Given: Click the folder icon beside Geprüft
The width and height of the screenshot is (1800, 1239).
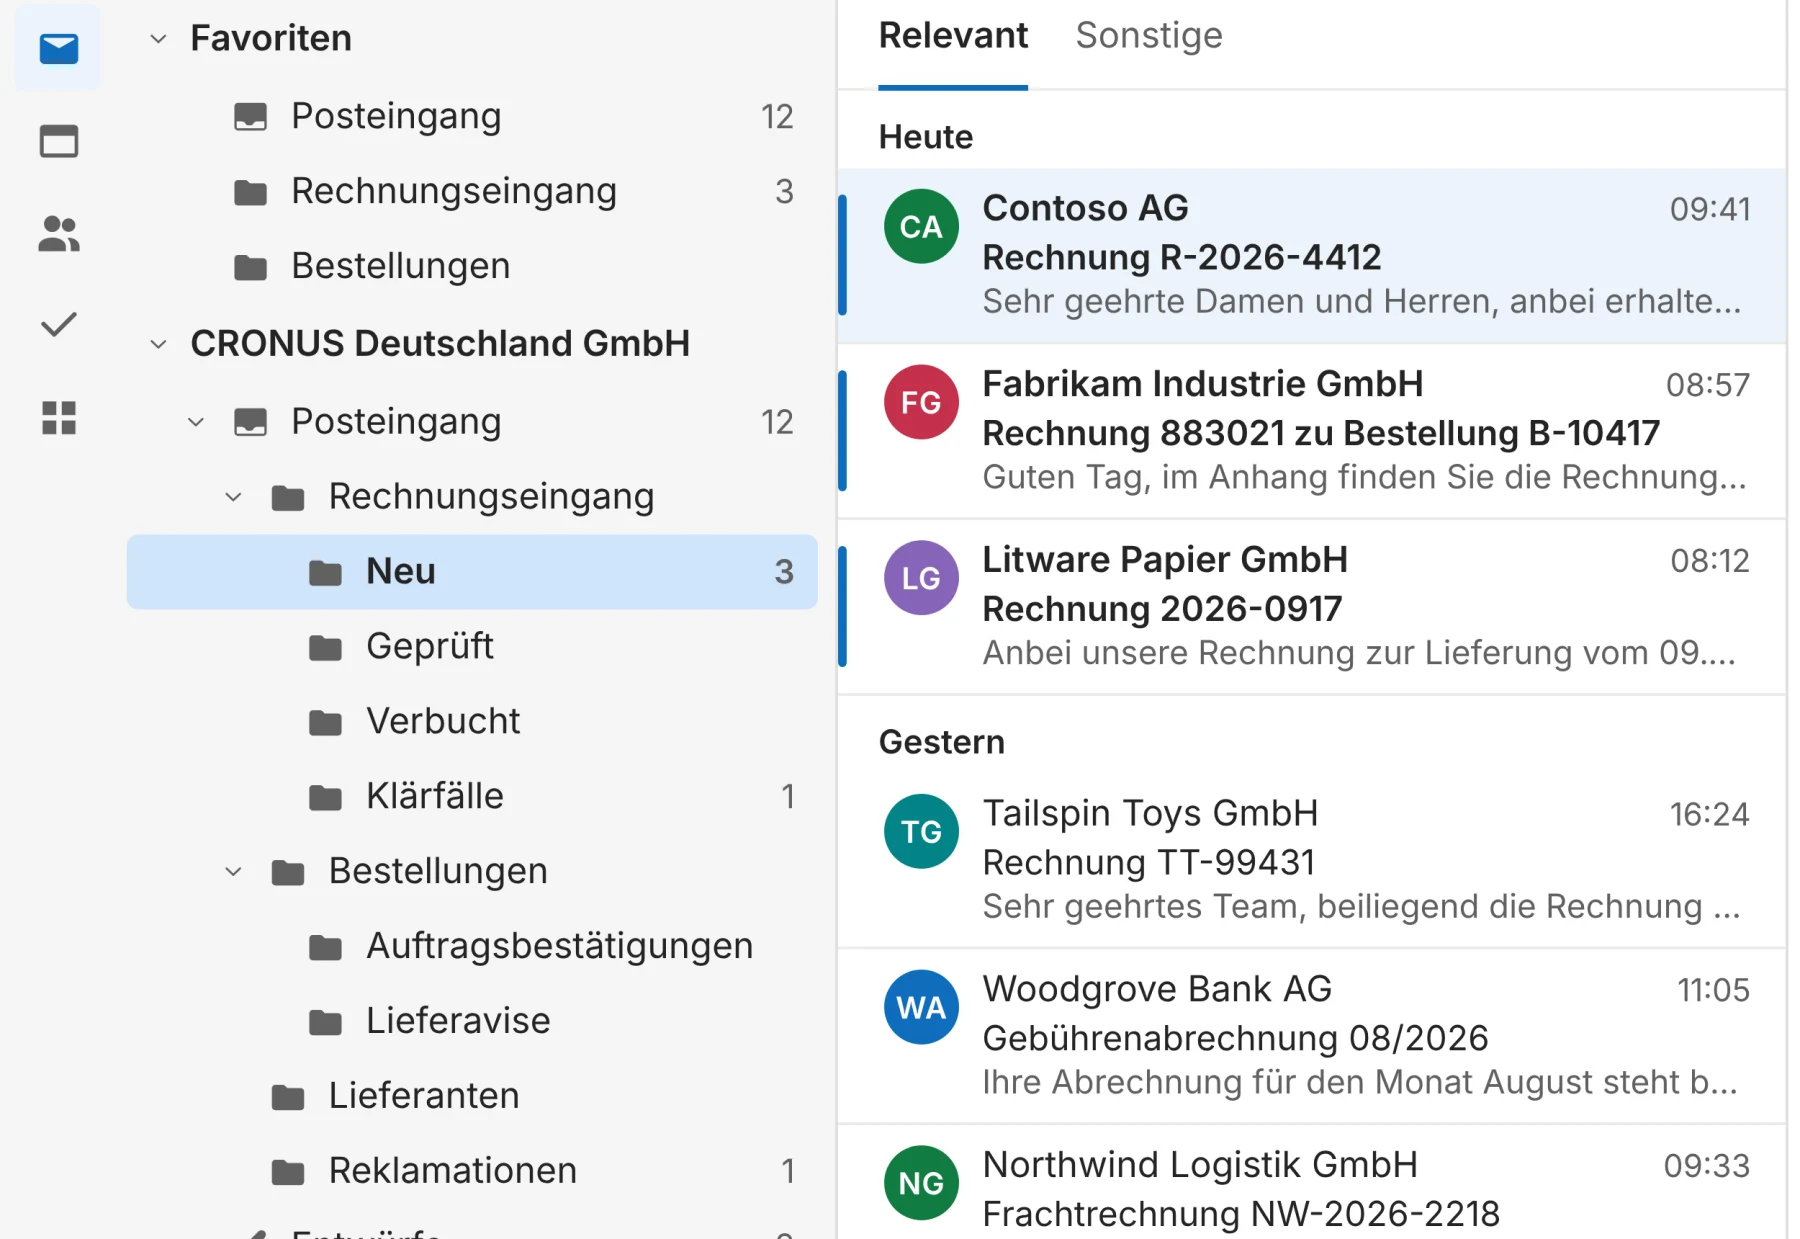Looking at the screenshot, I should click(x=325, y=648).
